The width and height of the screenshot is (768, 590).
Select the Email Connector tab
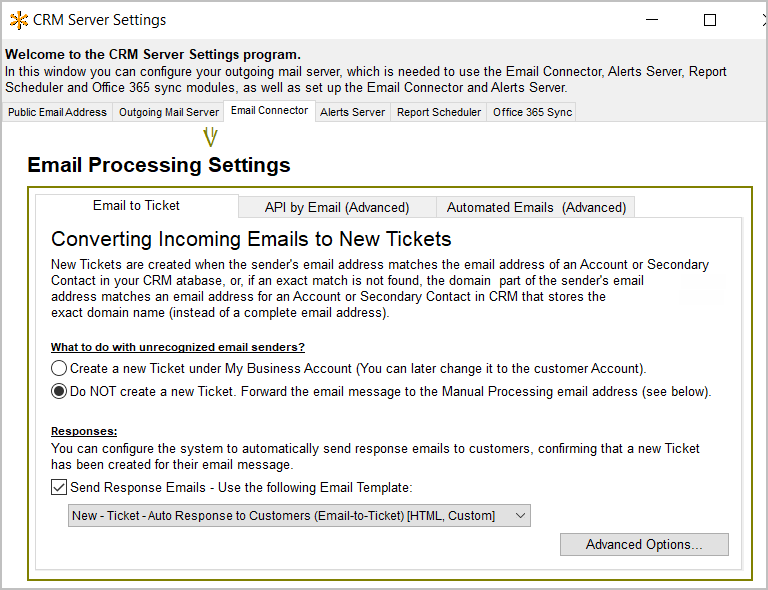pyautogui.click(x=269, y=111)
